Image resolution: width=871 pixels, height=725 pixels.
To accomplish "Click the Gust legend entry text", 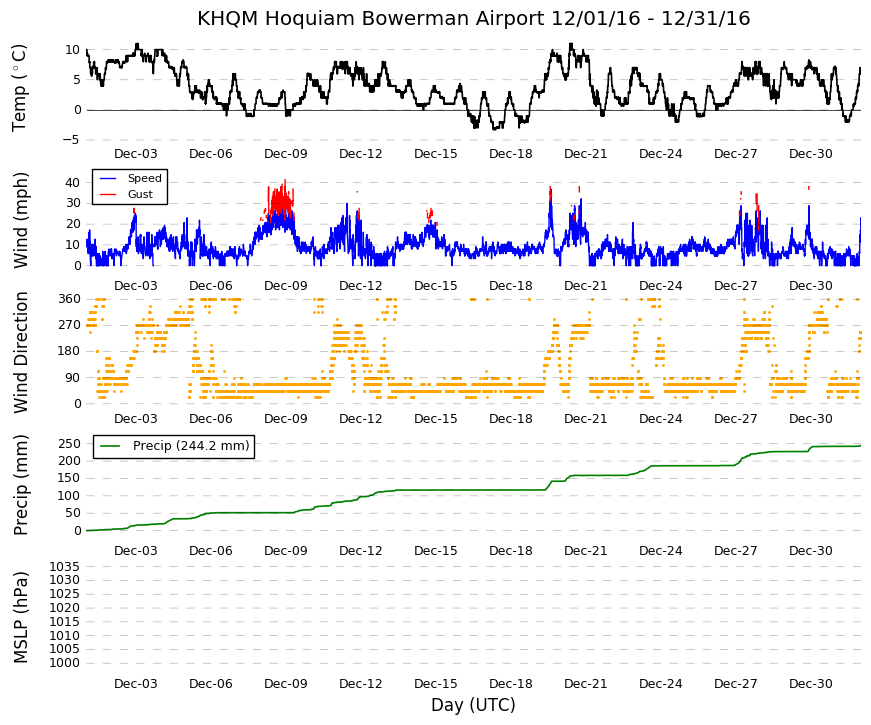I will point(140,194).
